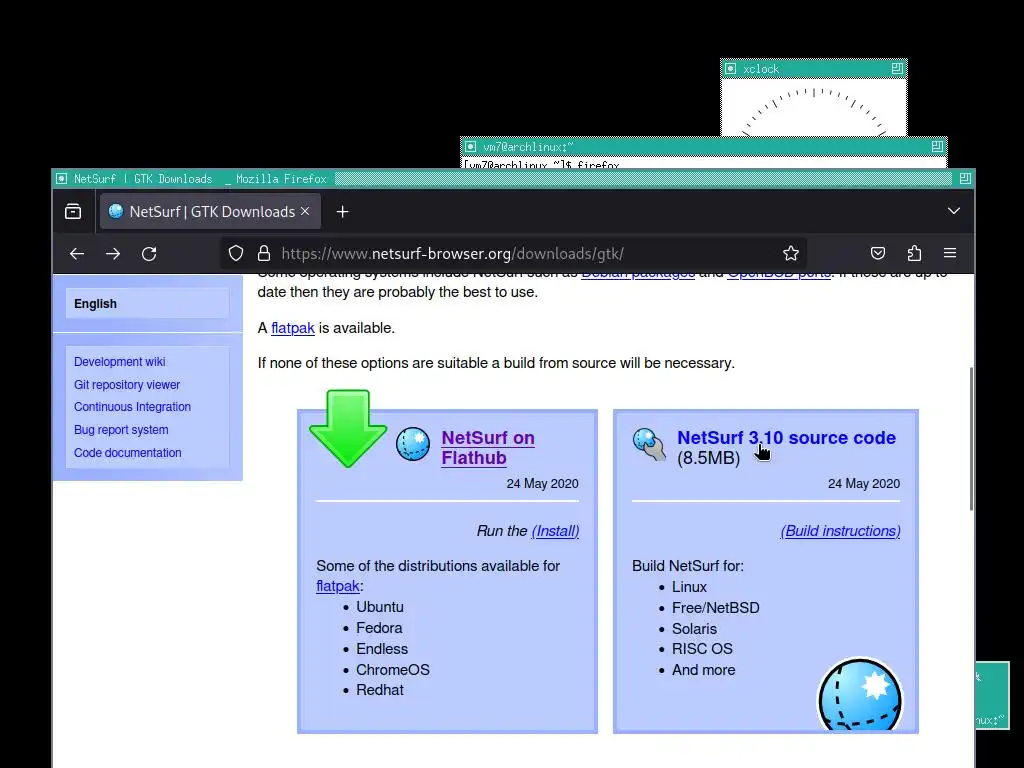Viewport: 1024px width, 768px height.
Task: Go back to the previous page
Action: click(x=77, y=253)
